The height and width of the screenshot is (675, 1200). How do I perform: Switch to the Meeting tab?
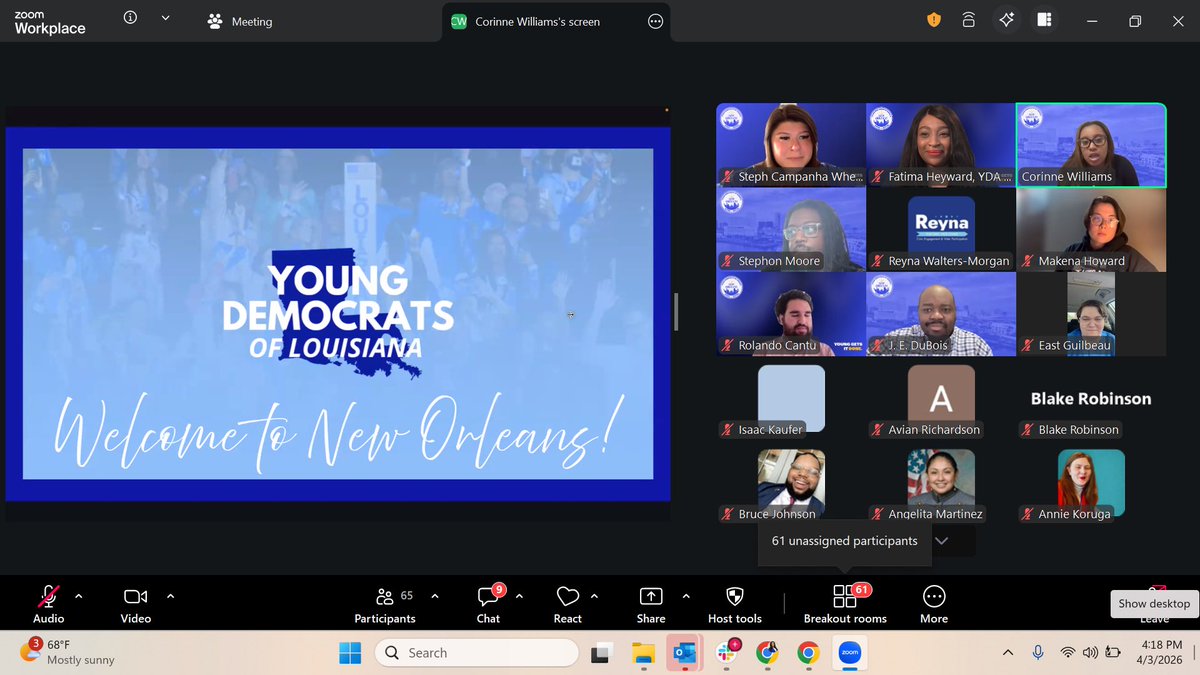coord(240,21)
